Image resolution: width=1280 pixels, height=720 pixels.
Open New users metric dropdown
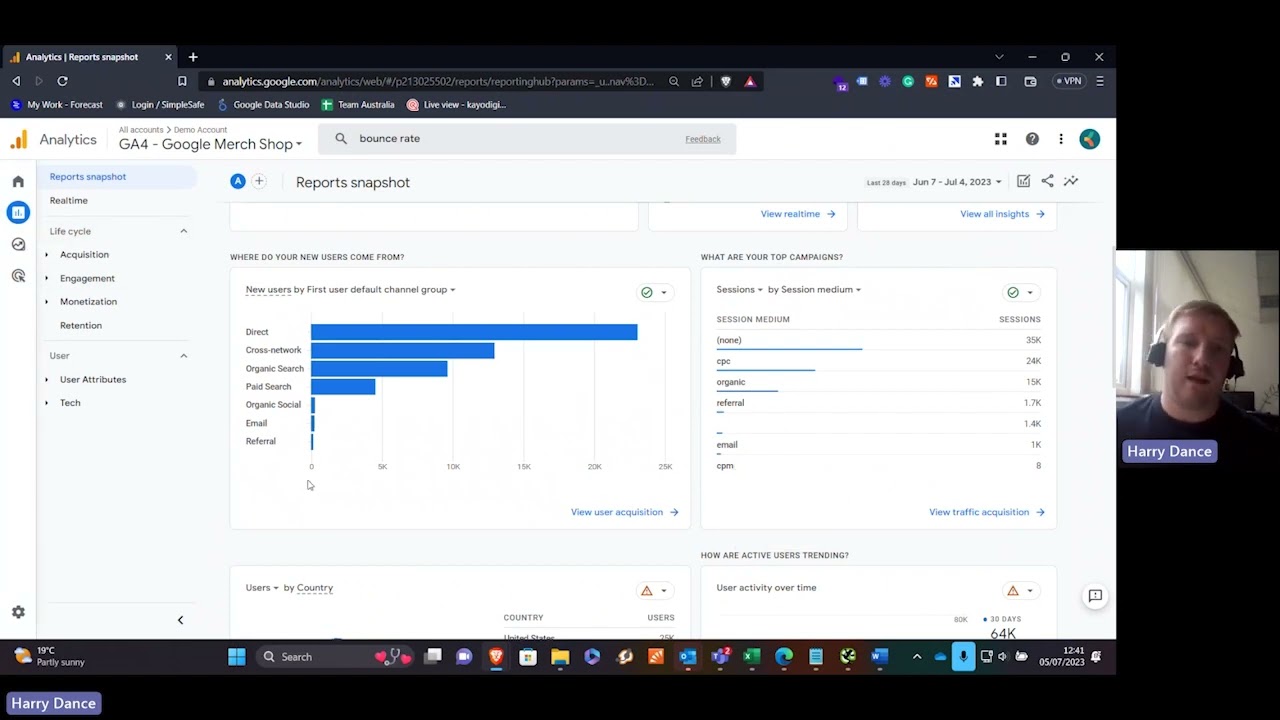(x=269, y=290)
